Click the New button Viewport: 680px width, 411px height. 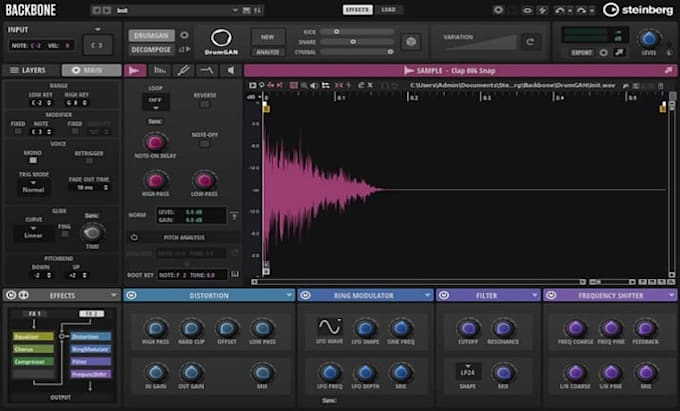pyautogui.click(x=268, y=37)
